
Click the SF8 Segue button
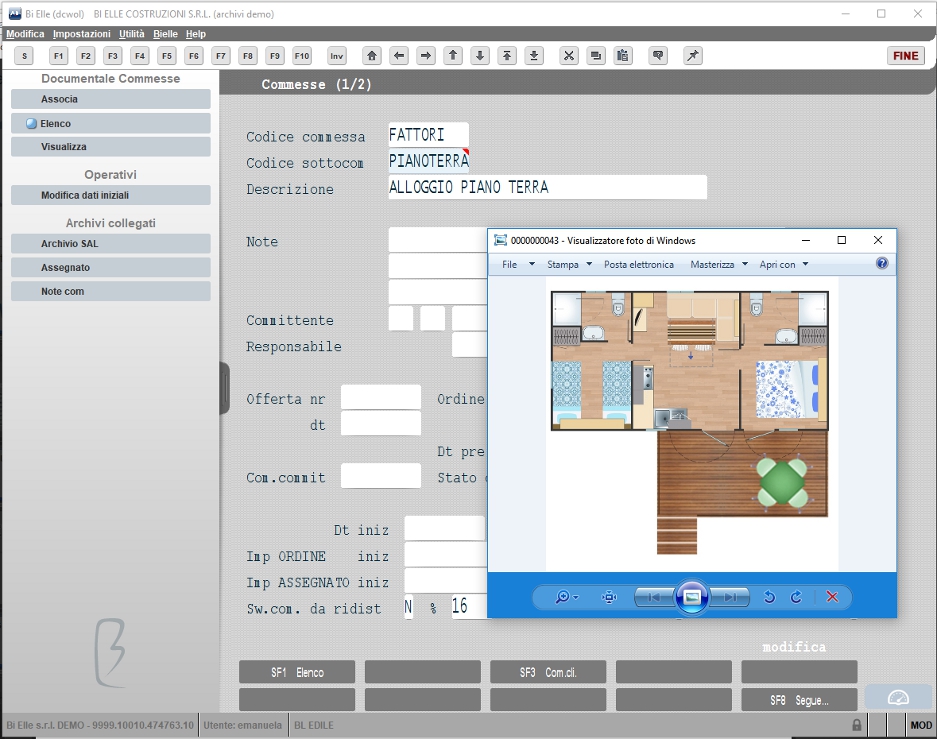[x=799, y=700]
